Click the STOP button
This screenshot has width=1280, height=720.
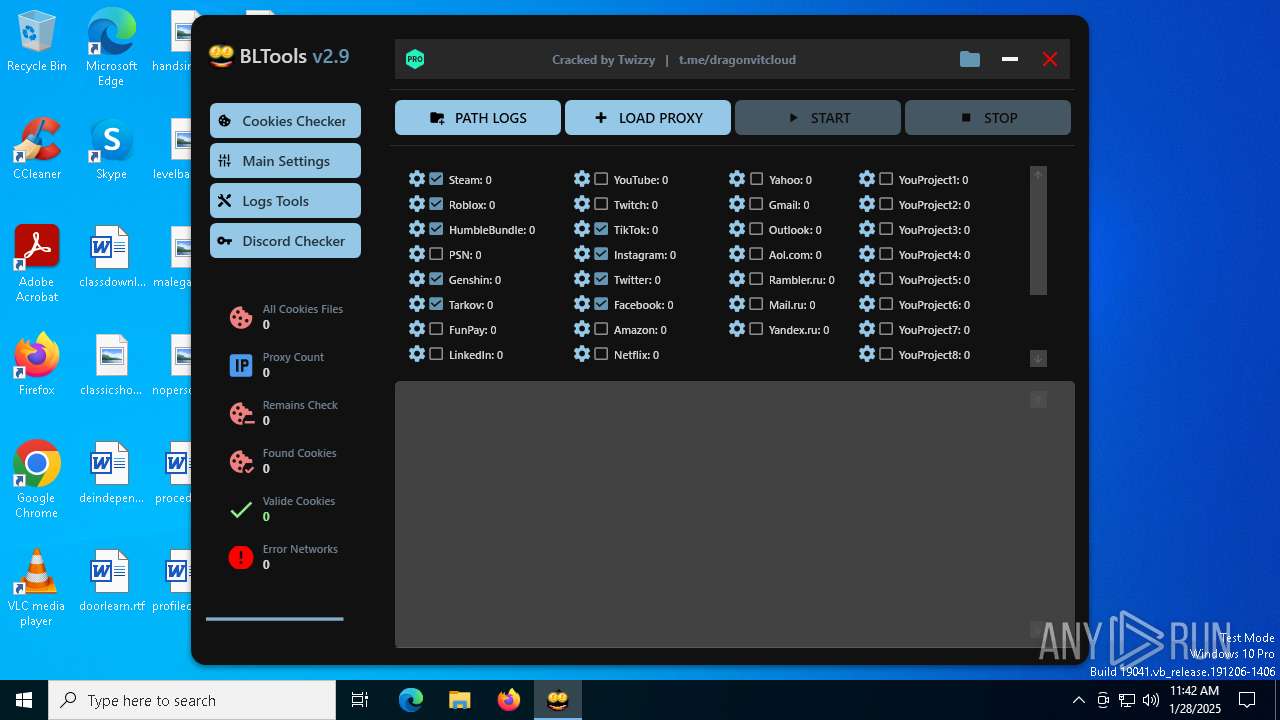point(988,117)
